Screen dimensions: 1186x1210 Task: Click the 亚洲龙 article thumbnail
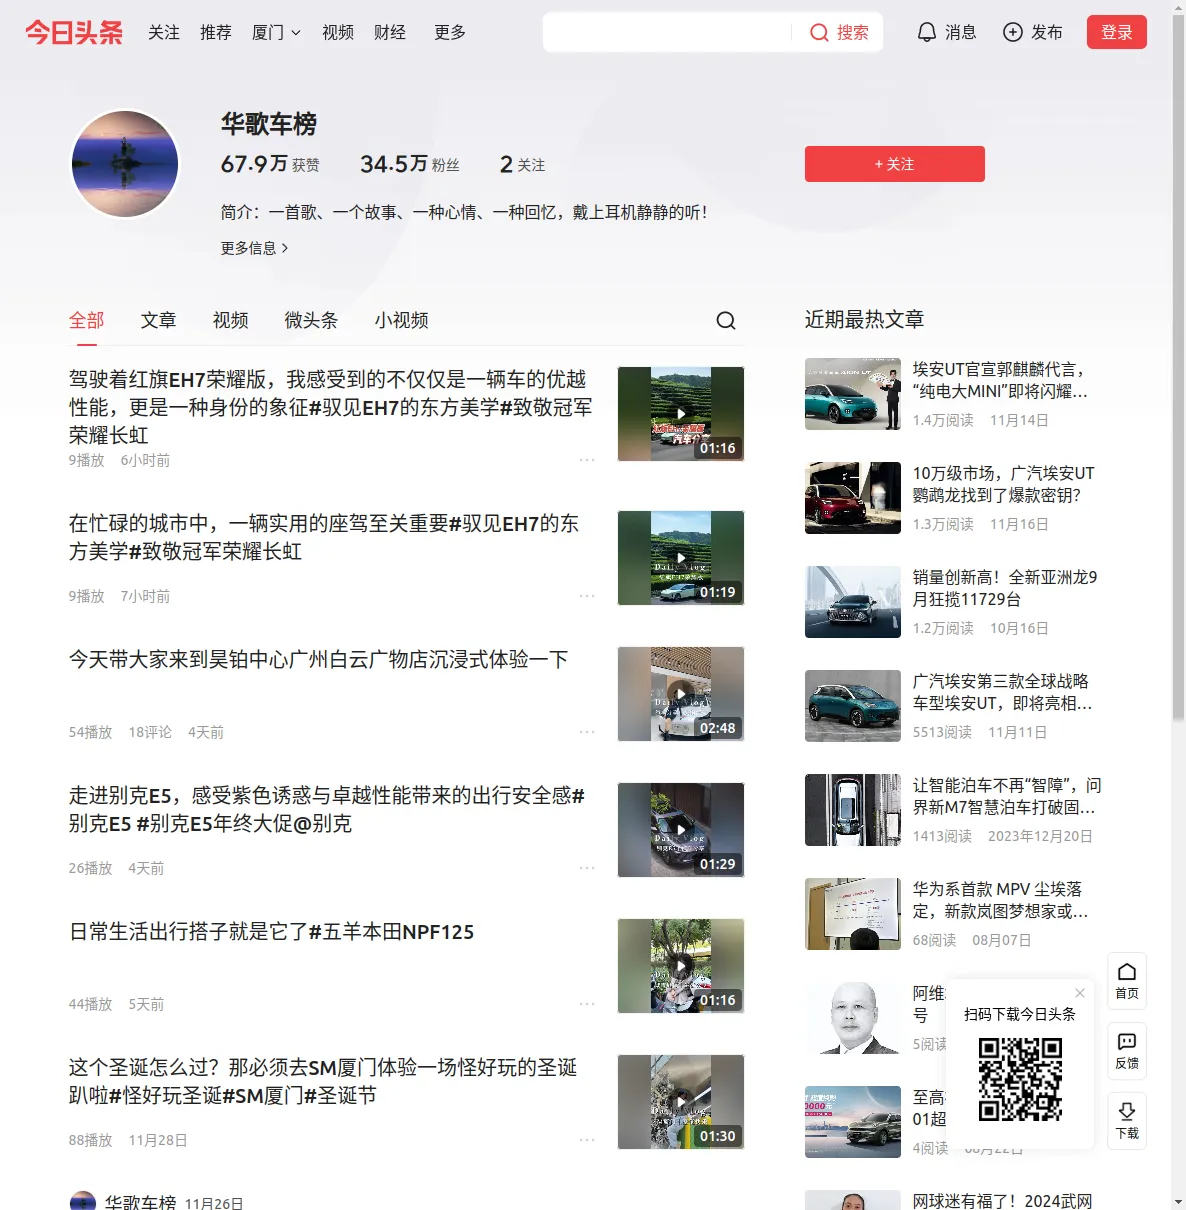pos(853,602)
